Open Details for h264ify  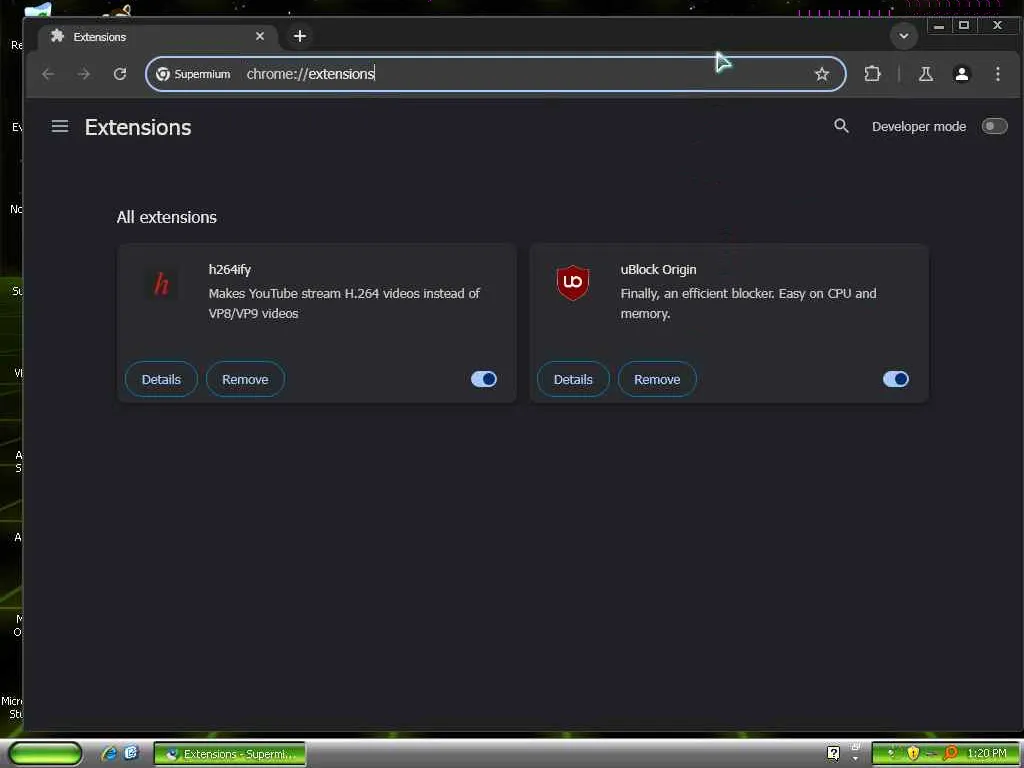tap(161, 379)
